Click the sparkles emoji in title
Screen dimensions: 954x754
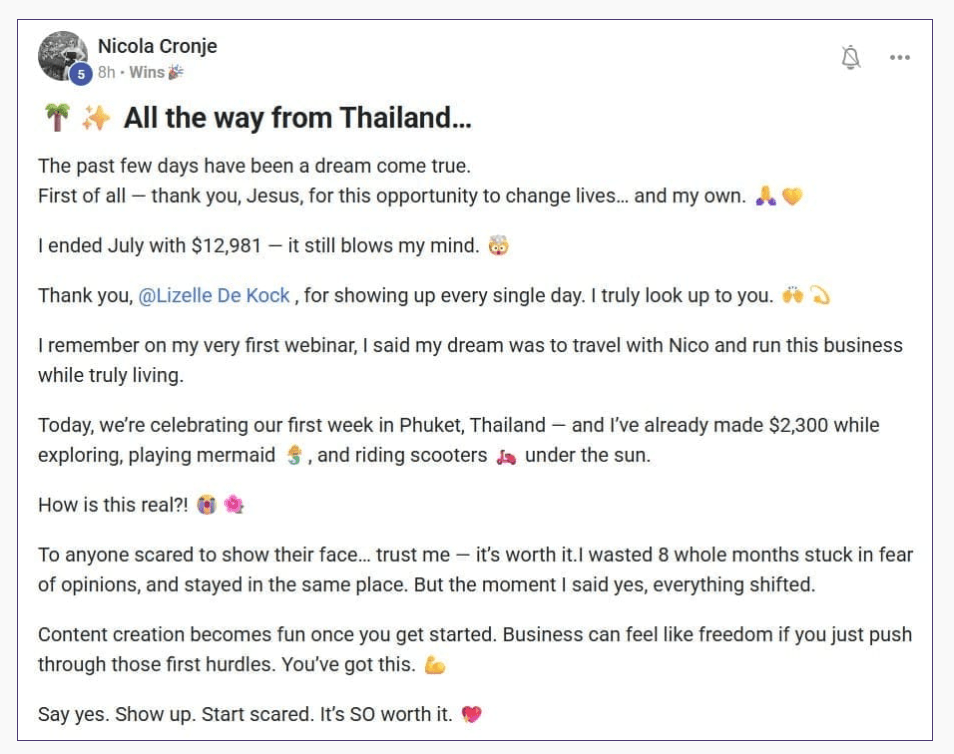pyautogui.click(x=96, y=119)
